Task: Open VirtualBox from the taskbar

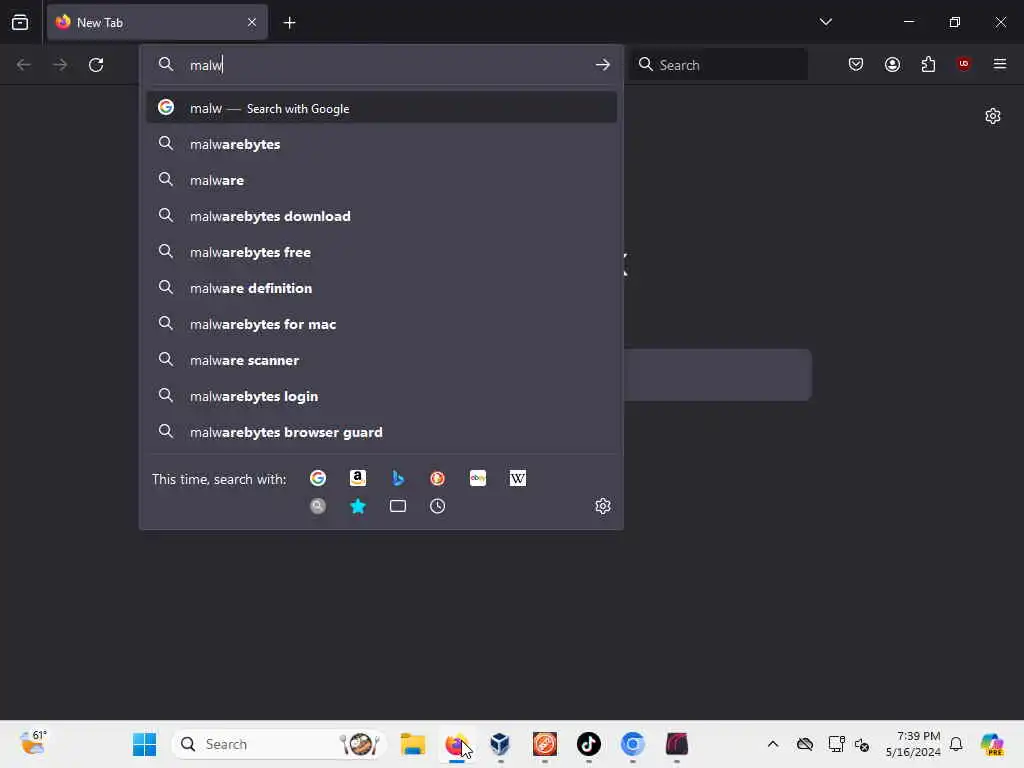Action: point(500,744)
